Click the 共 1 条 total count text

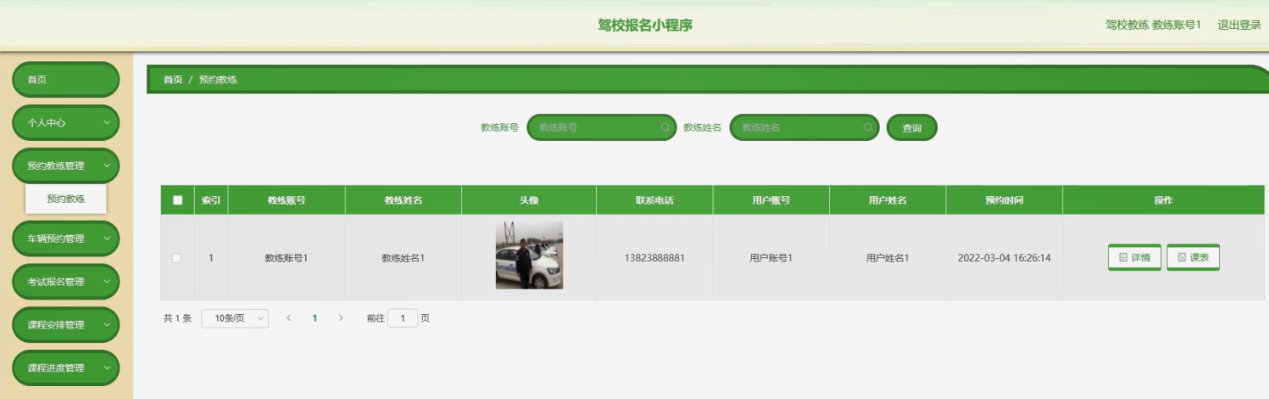coord(177,318)
